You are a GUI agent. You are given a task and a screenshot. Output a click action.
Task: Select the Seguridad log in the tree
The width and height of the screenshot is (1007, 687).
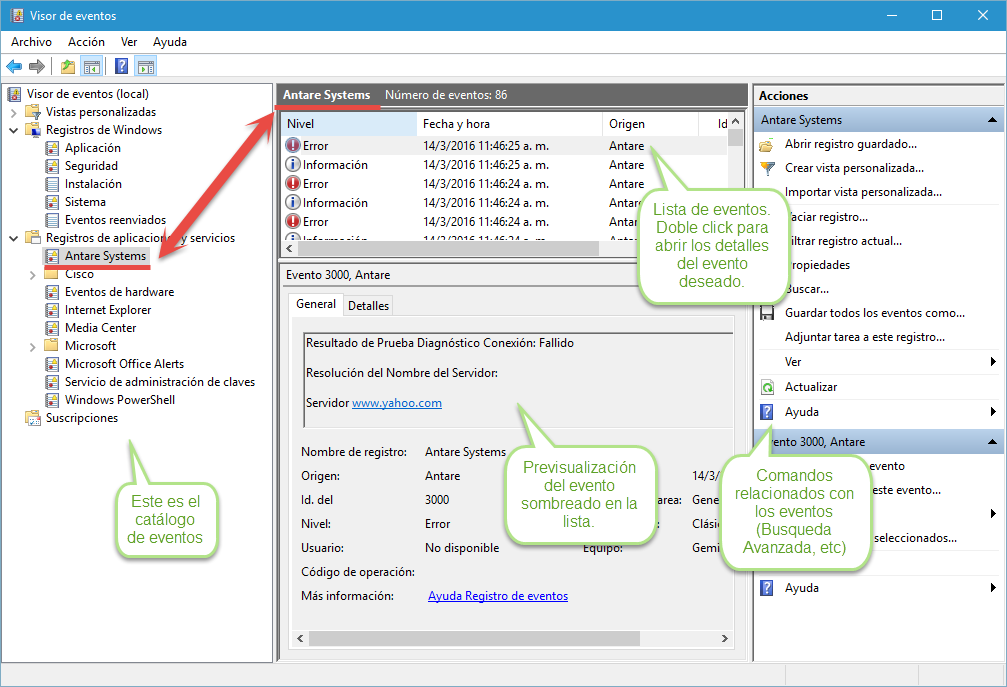click(91, 166)
